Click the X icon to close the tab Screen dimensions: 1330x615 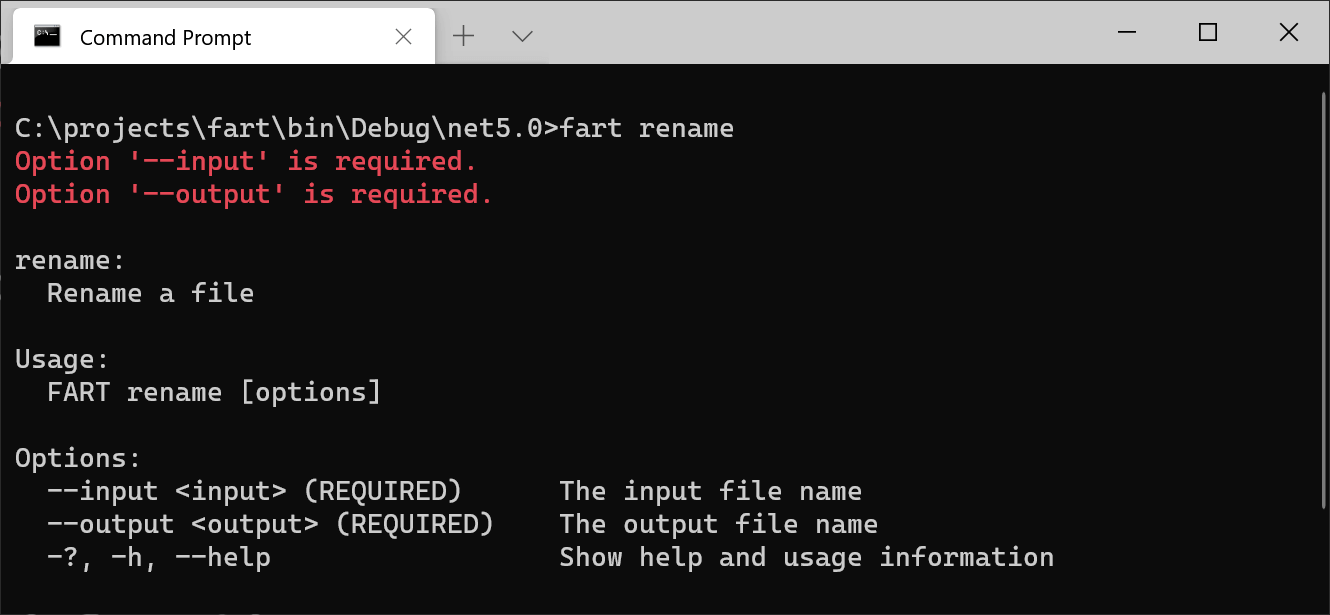tap(404, 36)
